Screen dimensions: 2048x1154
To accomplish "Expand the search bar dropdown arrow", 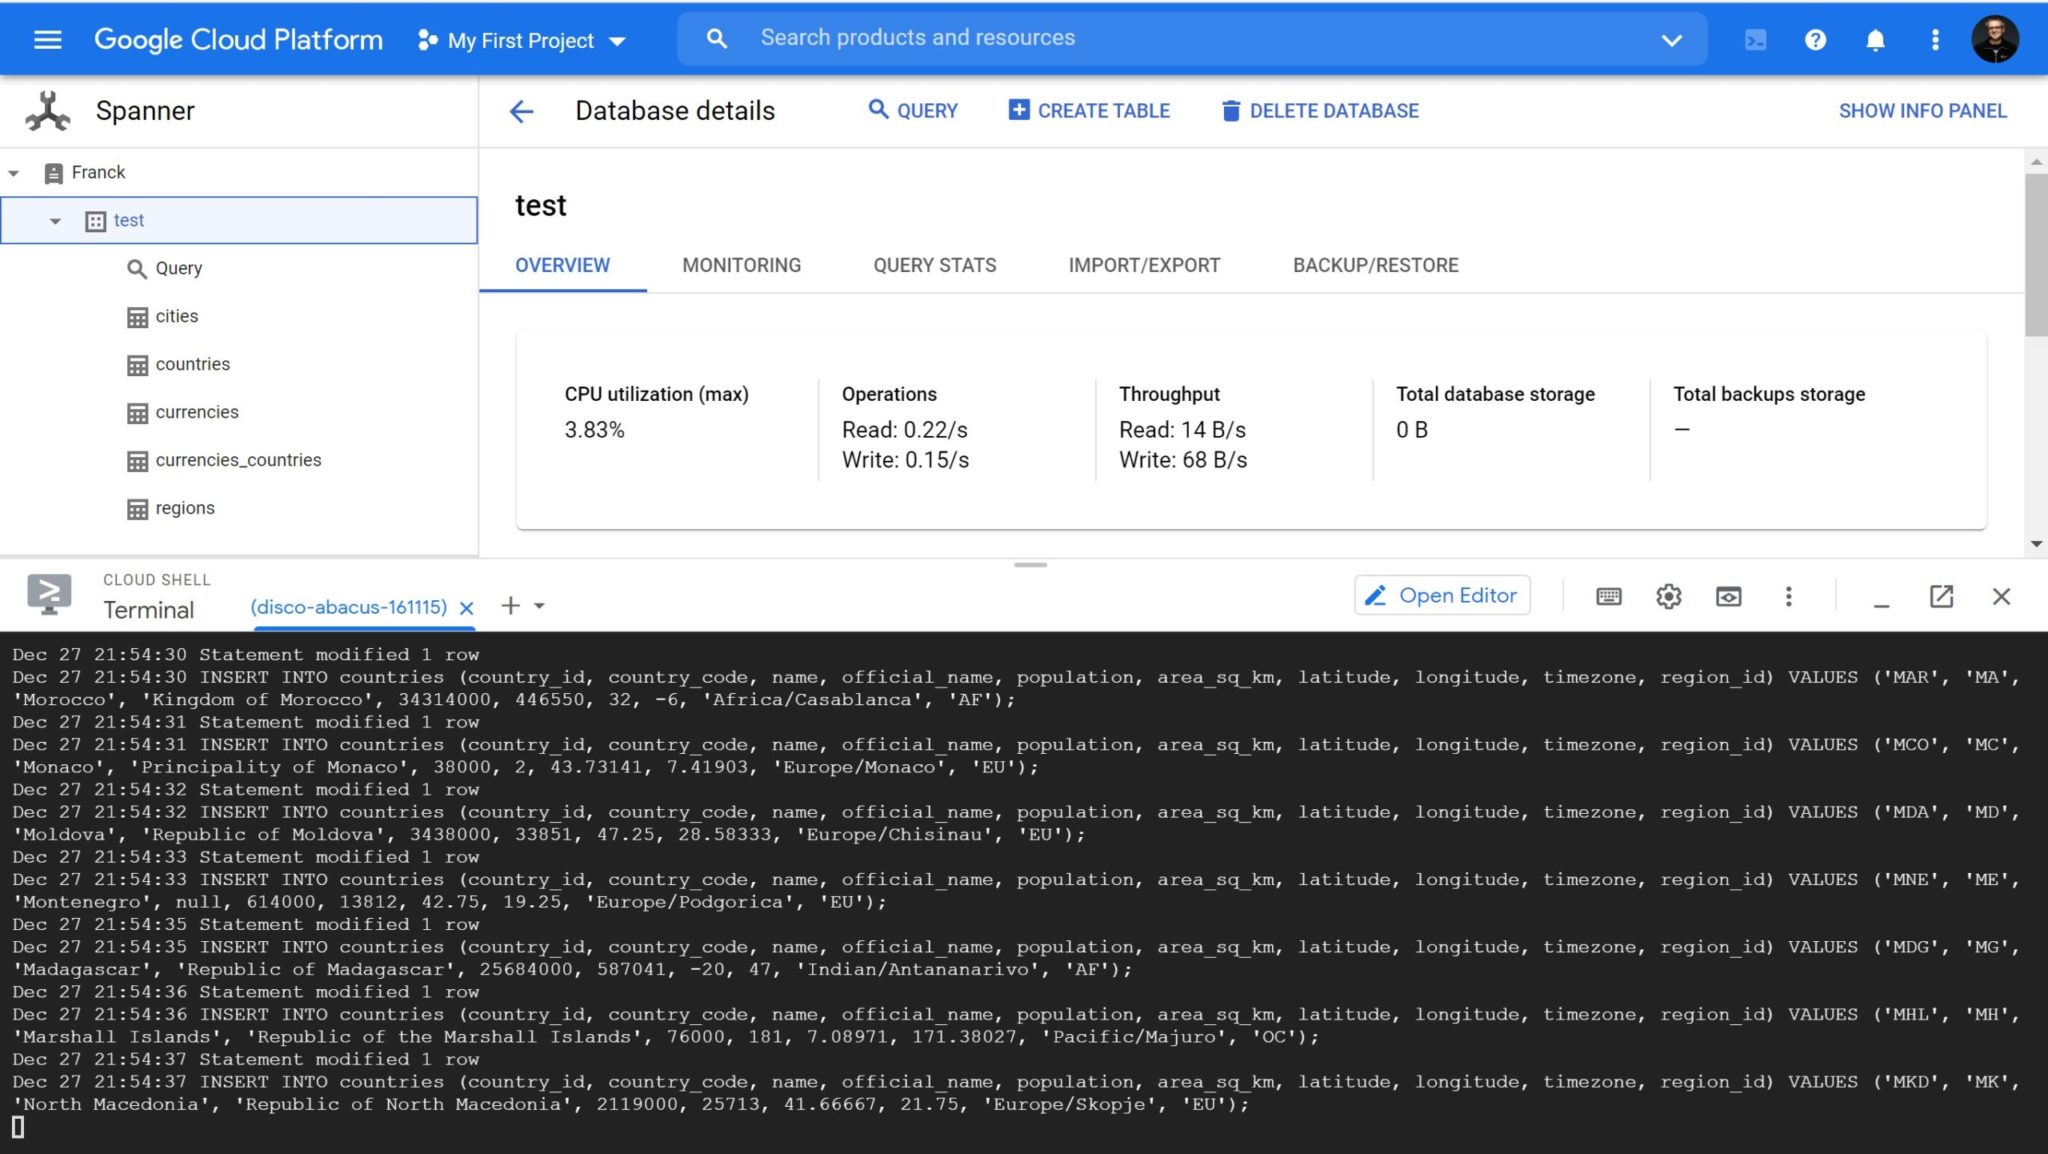I will point(1671,40).
